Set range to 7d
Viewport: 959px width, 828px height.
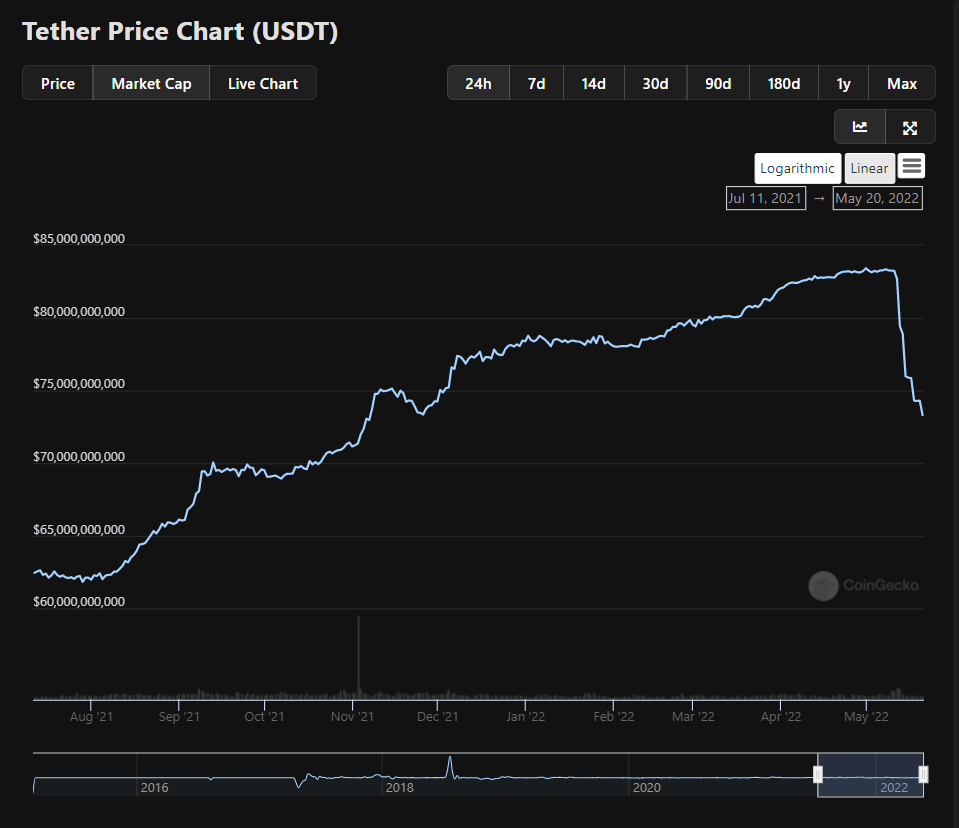point(537,83)
